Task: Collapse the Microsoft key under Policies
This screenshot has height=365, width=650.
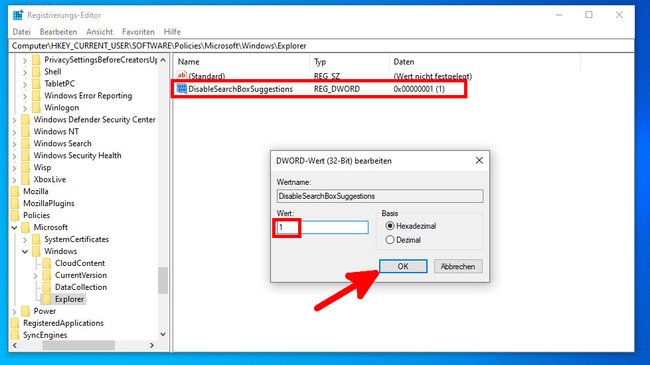Action: pos(15,228)
